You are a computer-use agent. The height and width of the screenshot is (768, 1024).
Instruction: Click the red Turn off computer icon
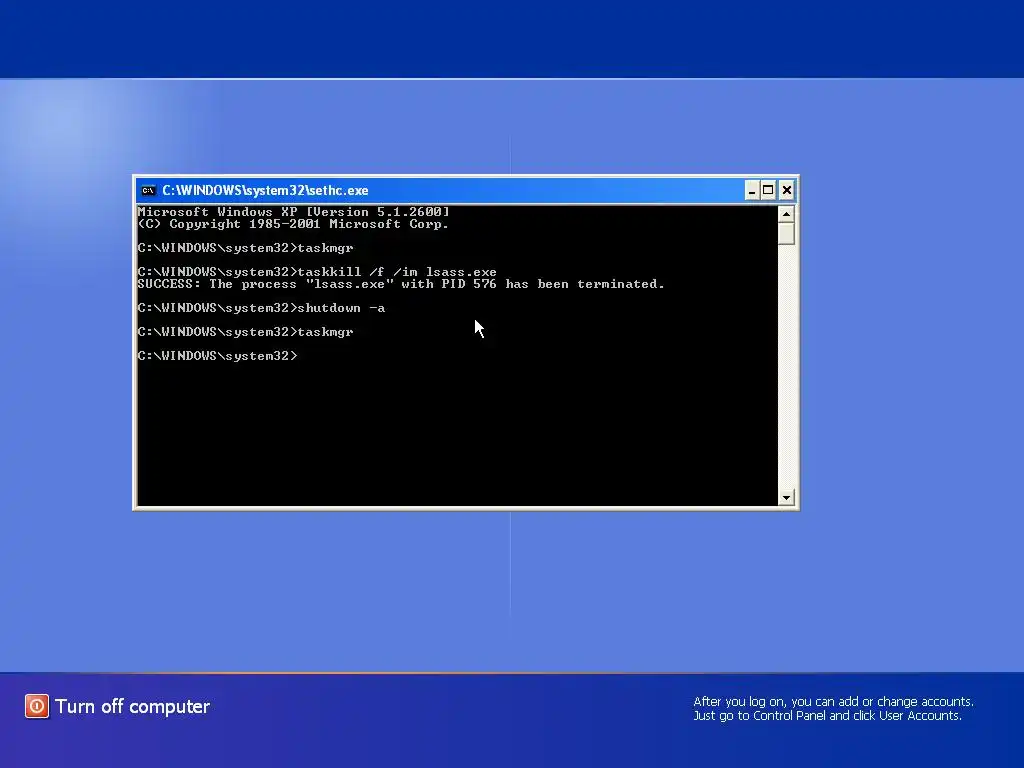click(x=37, y=706)
